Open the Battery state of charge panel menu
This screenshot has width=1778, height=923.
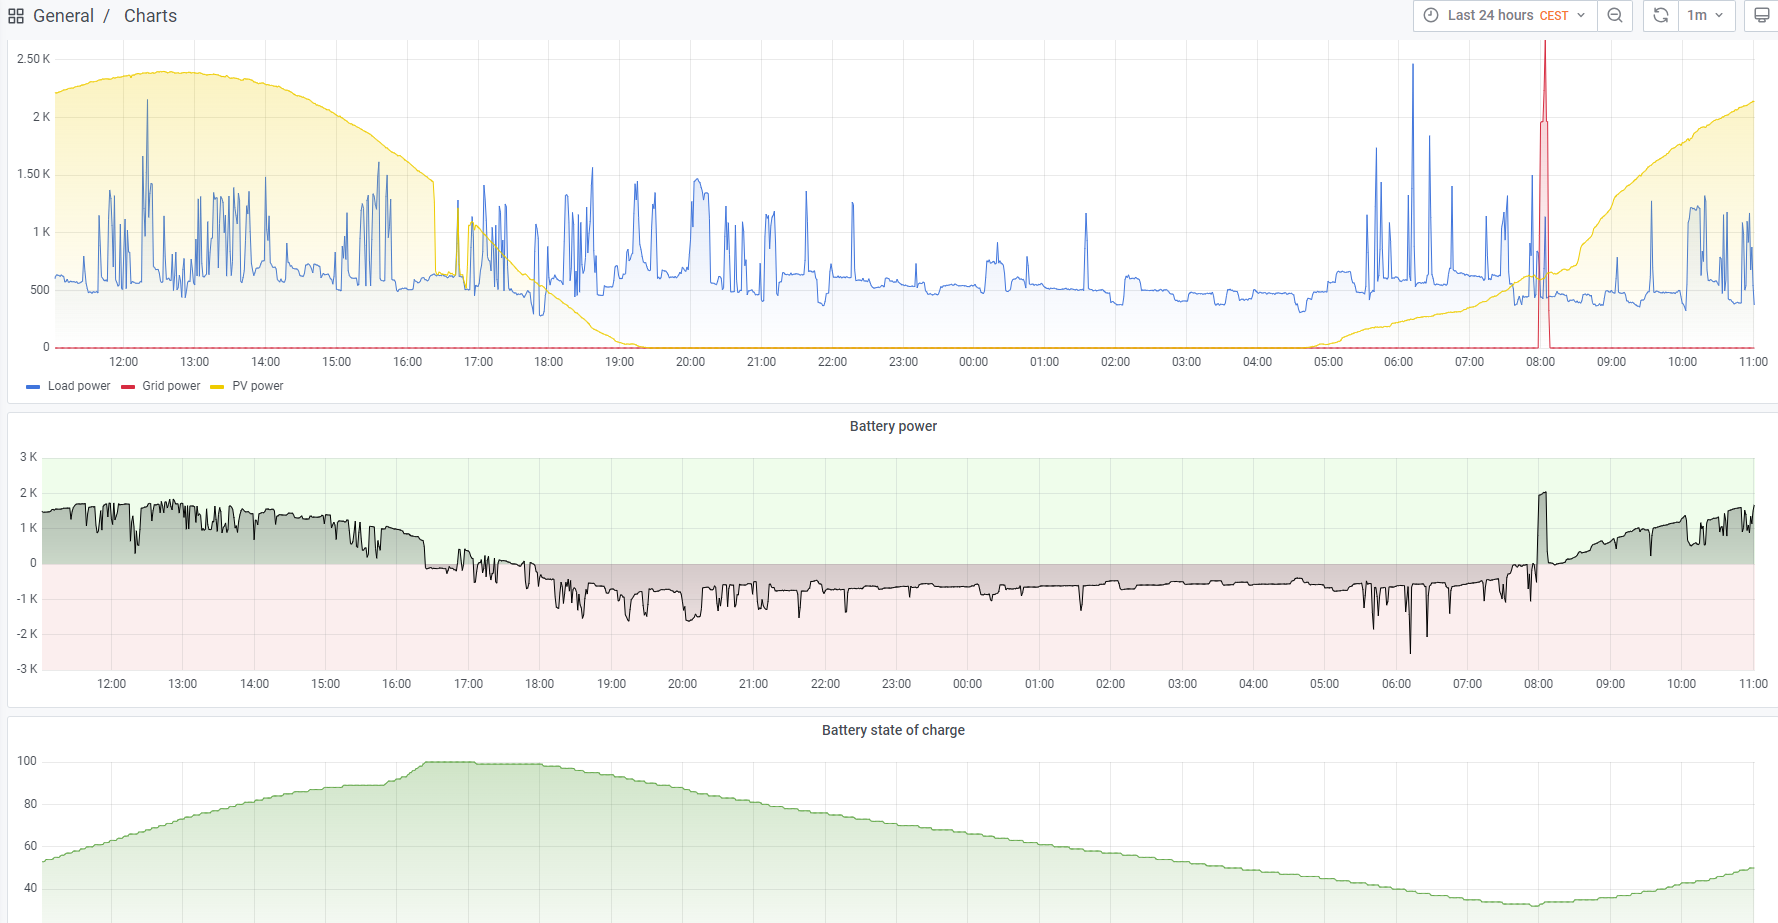[893, 730]
